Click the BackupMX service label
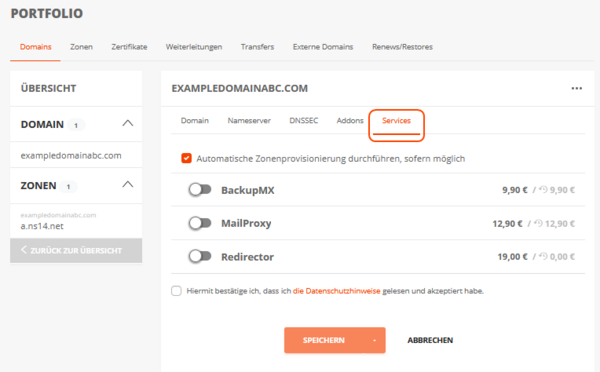The image size is (600, 372). pyautogui.click(x=248, y=190)
